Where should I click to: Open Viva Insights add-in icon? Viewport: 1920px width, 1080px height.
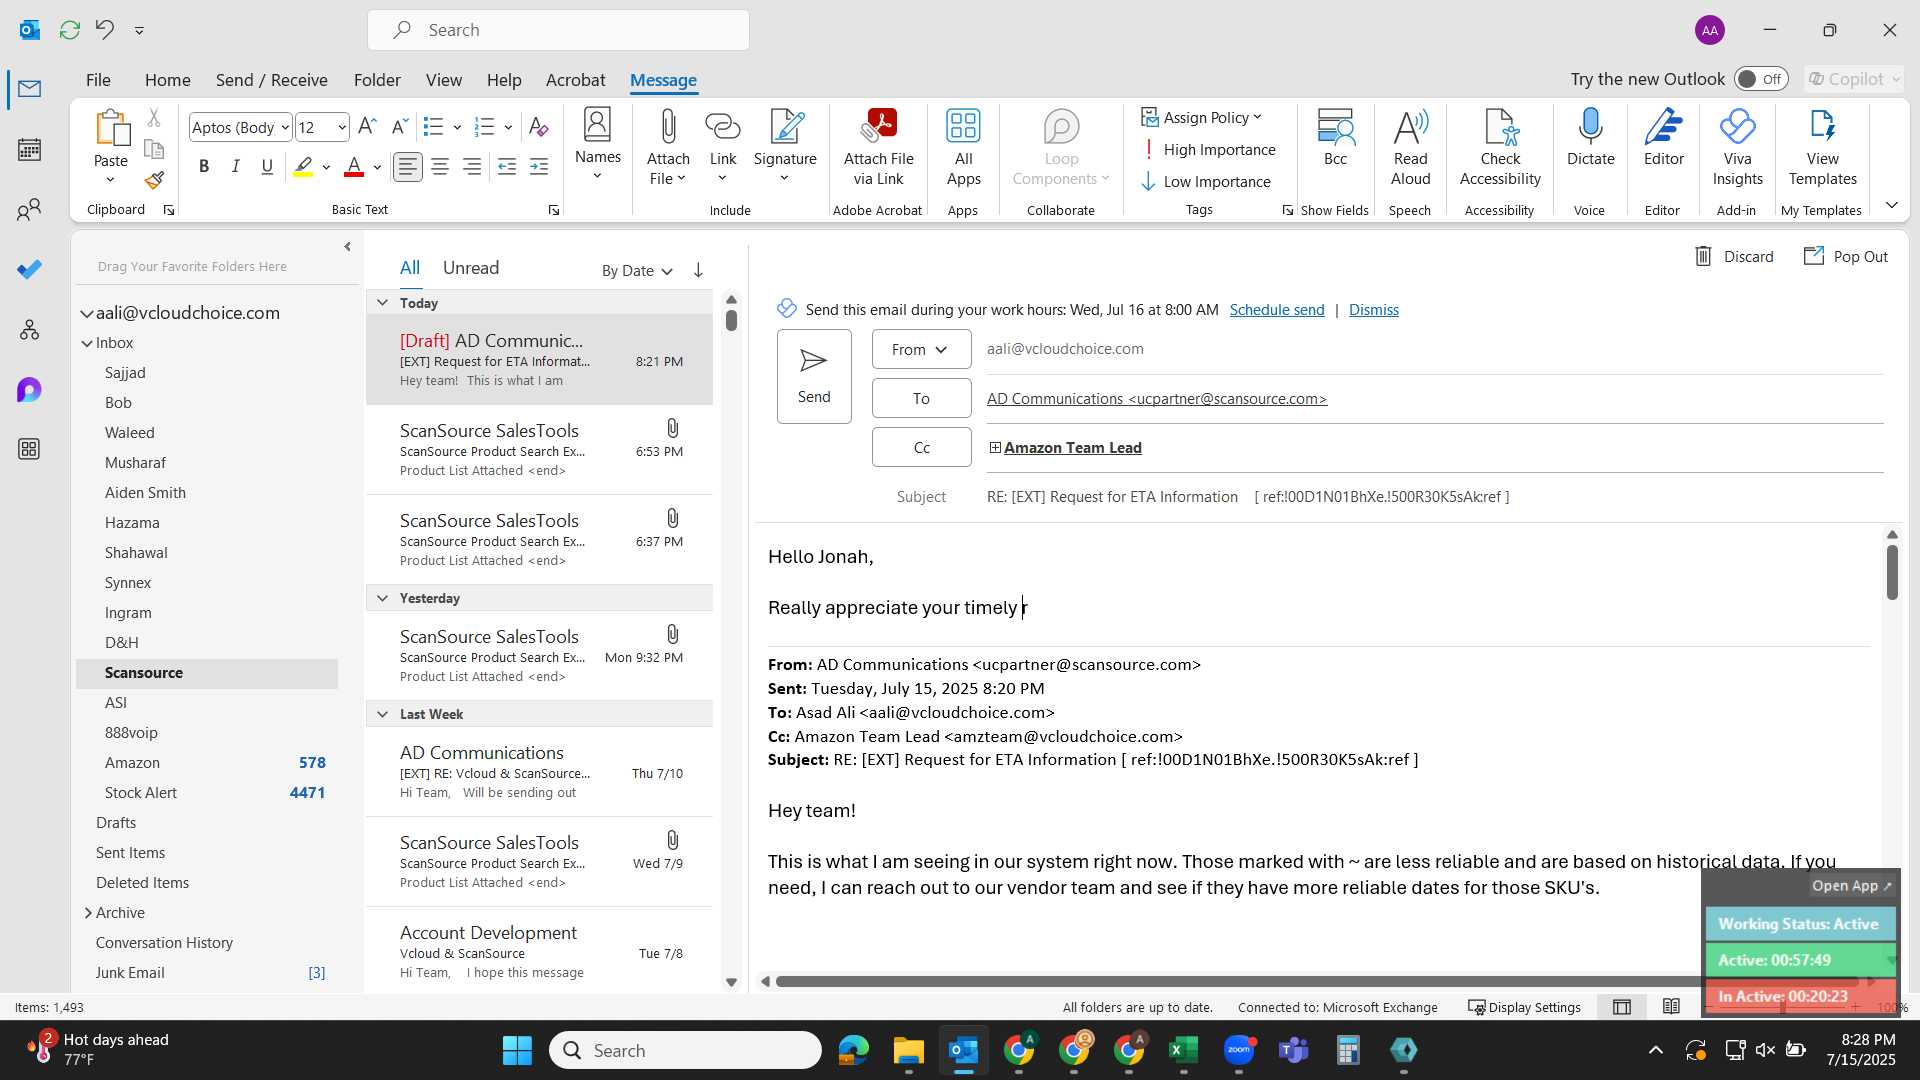pos(1738,147)
